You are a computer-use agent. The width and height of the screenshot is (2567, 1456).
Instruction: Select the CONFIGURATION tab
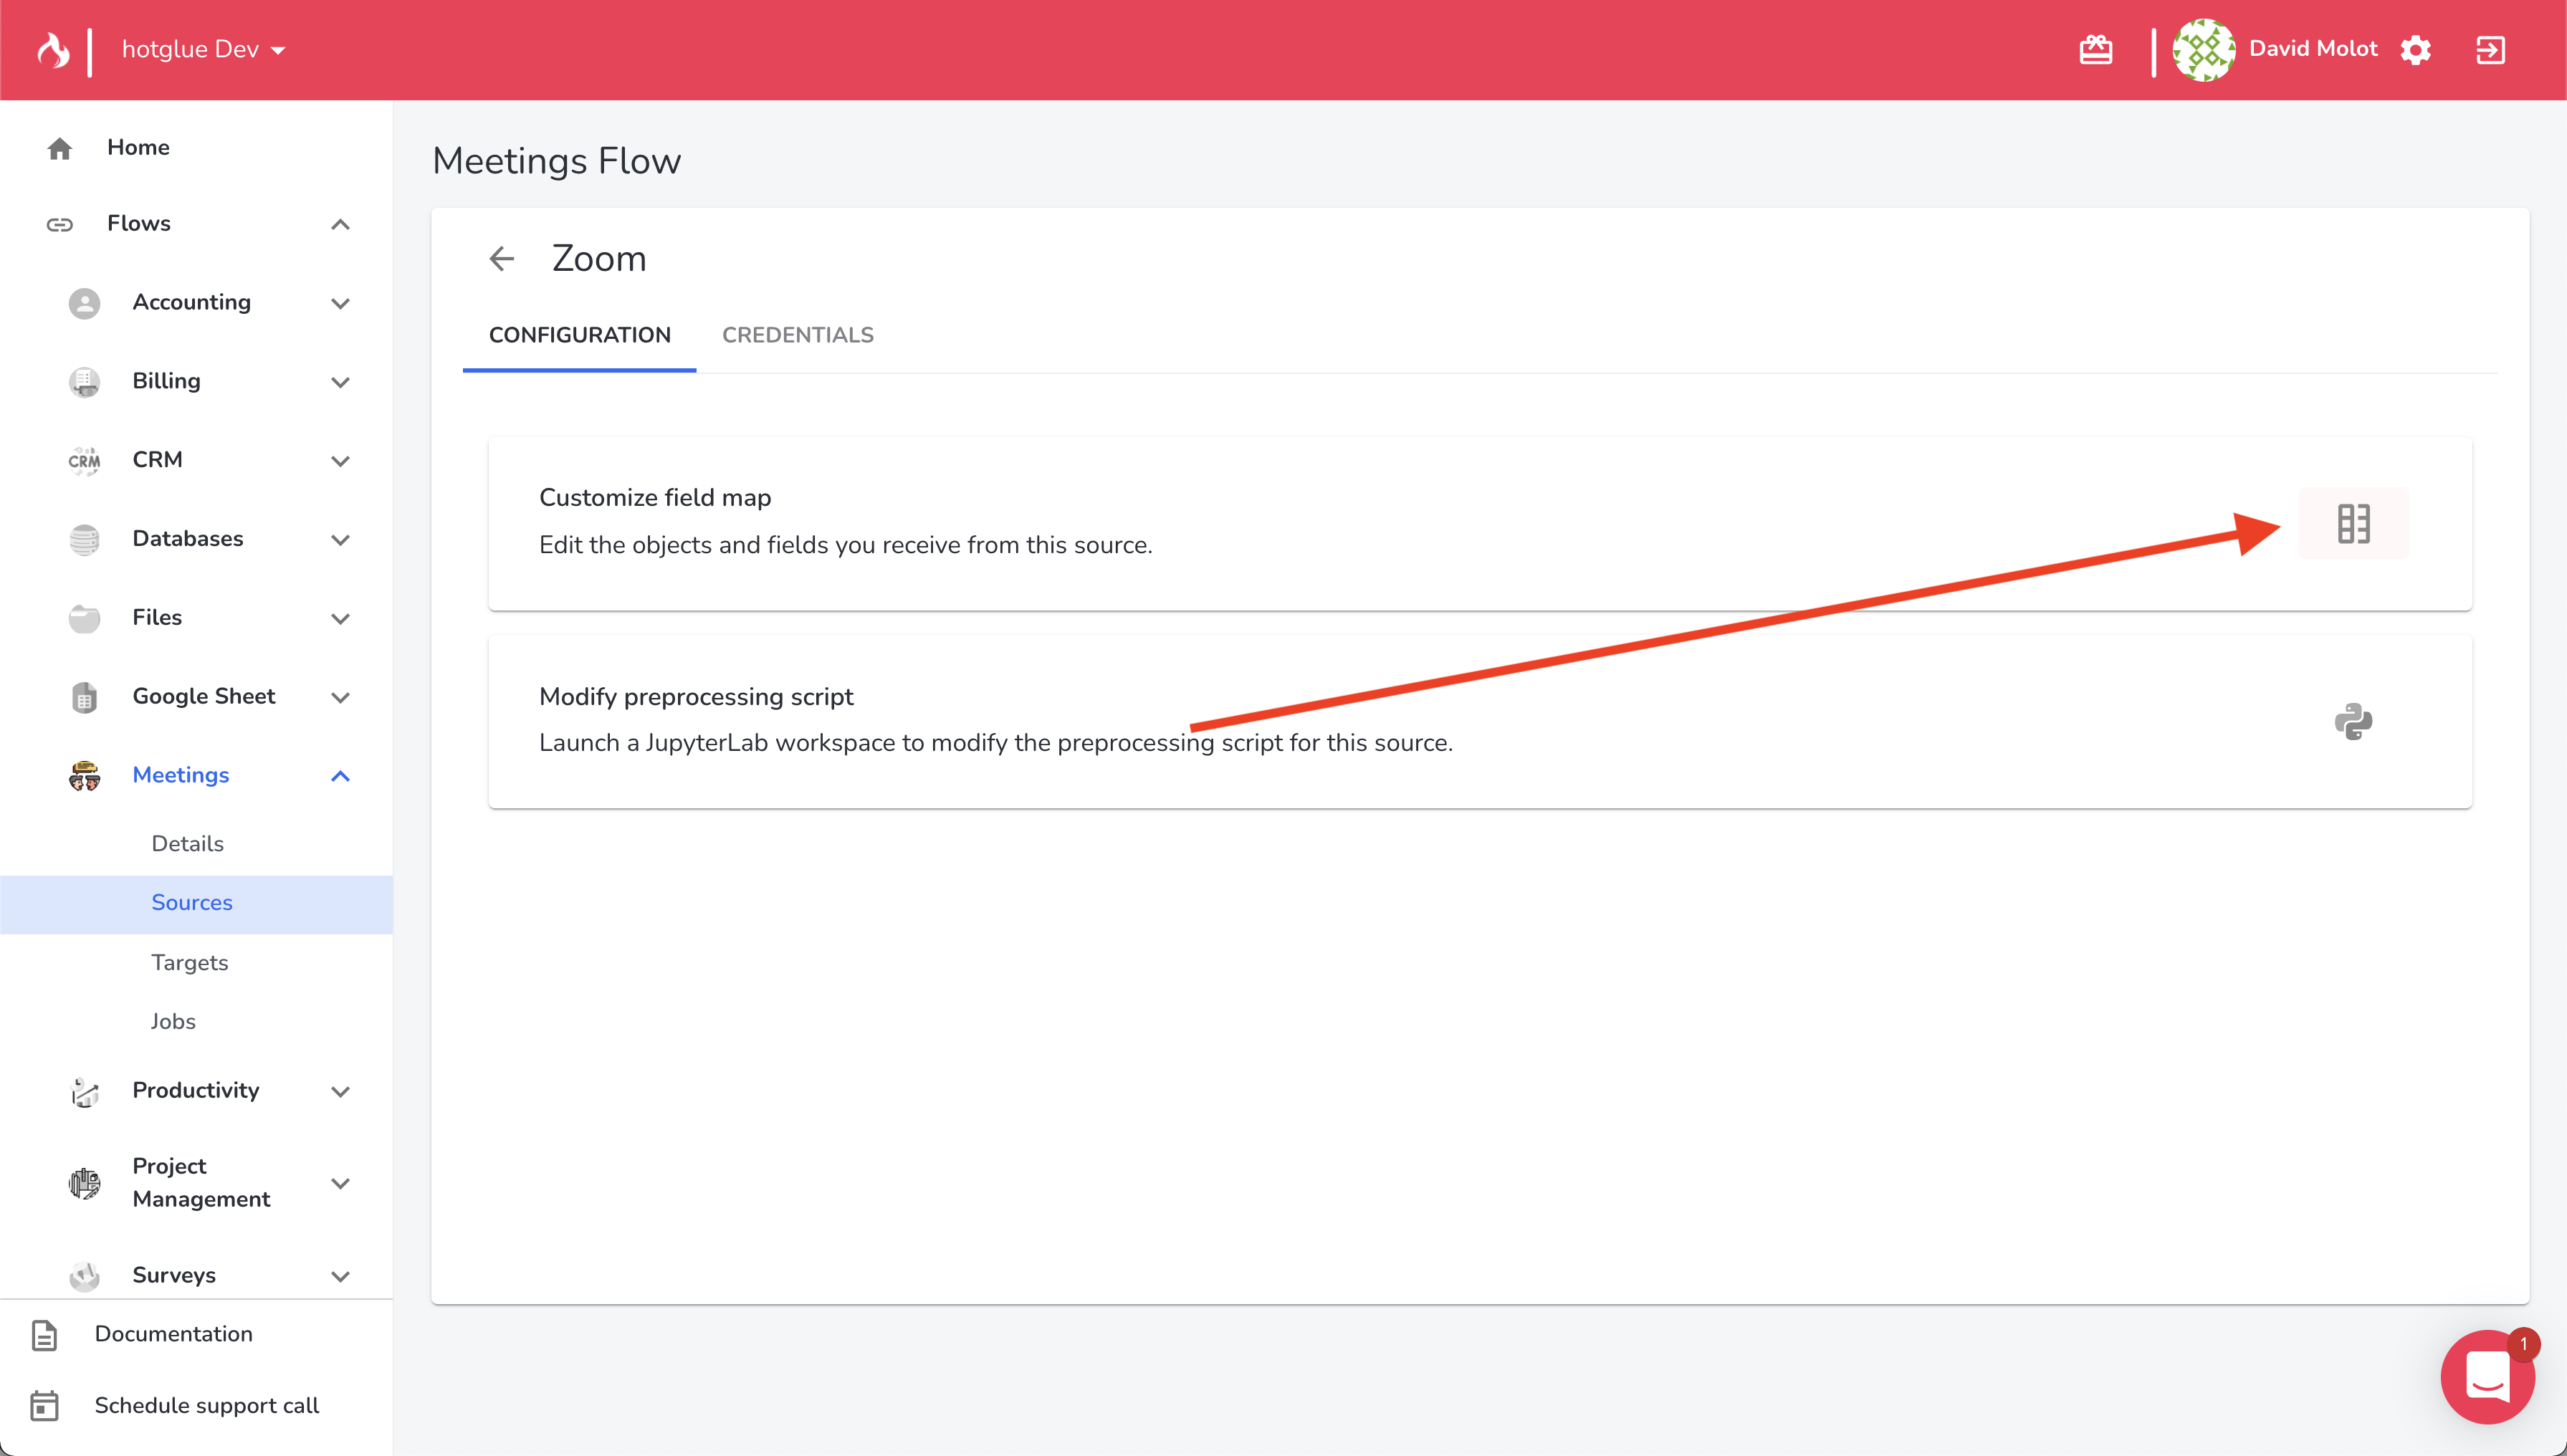[x=579, y=335]
